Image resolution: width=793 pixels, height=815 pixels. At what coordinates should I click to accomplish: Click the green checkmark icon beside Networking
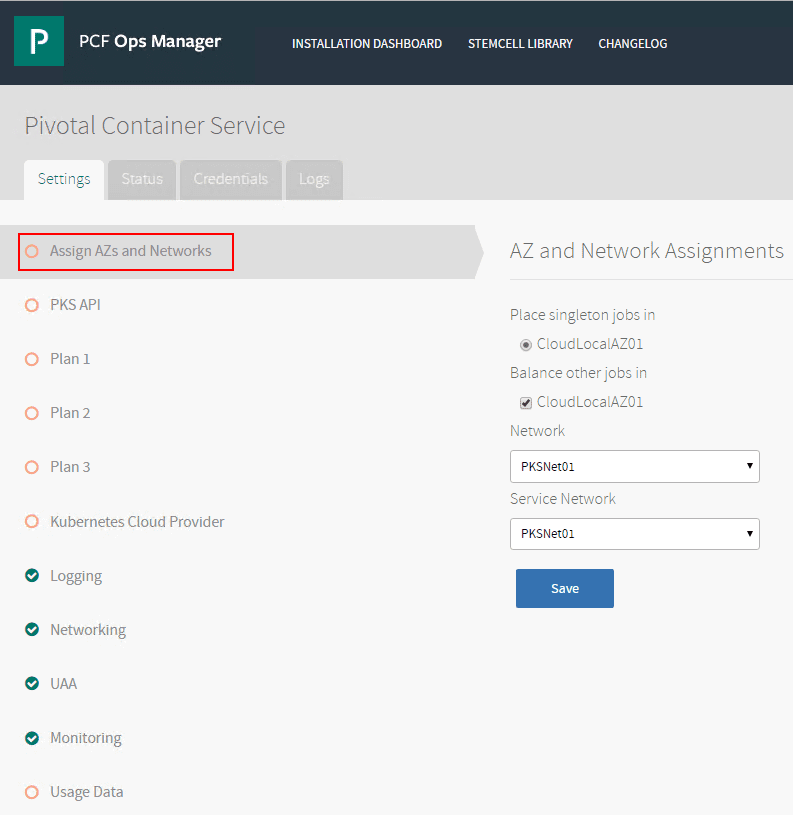pyautogui.click(x=32, y=630)
